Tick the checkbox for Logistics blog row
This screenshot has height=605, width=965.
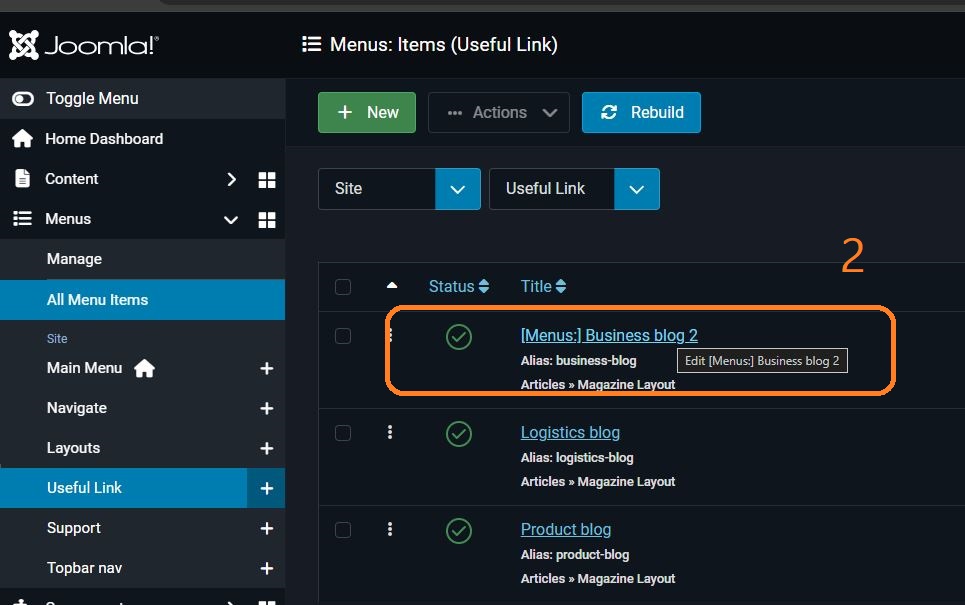[343, 433]
